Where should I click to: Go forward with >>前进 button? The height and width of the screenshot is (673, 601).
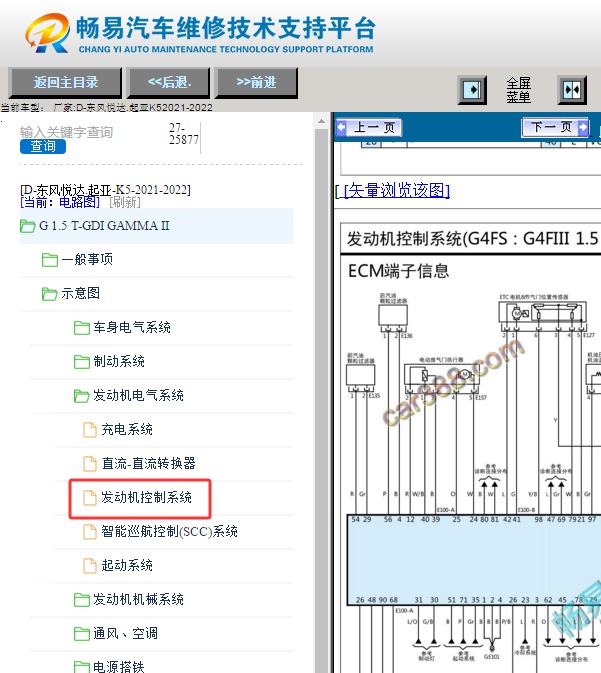tap(256, 82)
